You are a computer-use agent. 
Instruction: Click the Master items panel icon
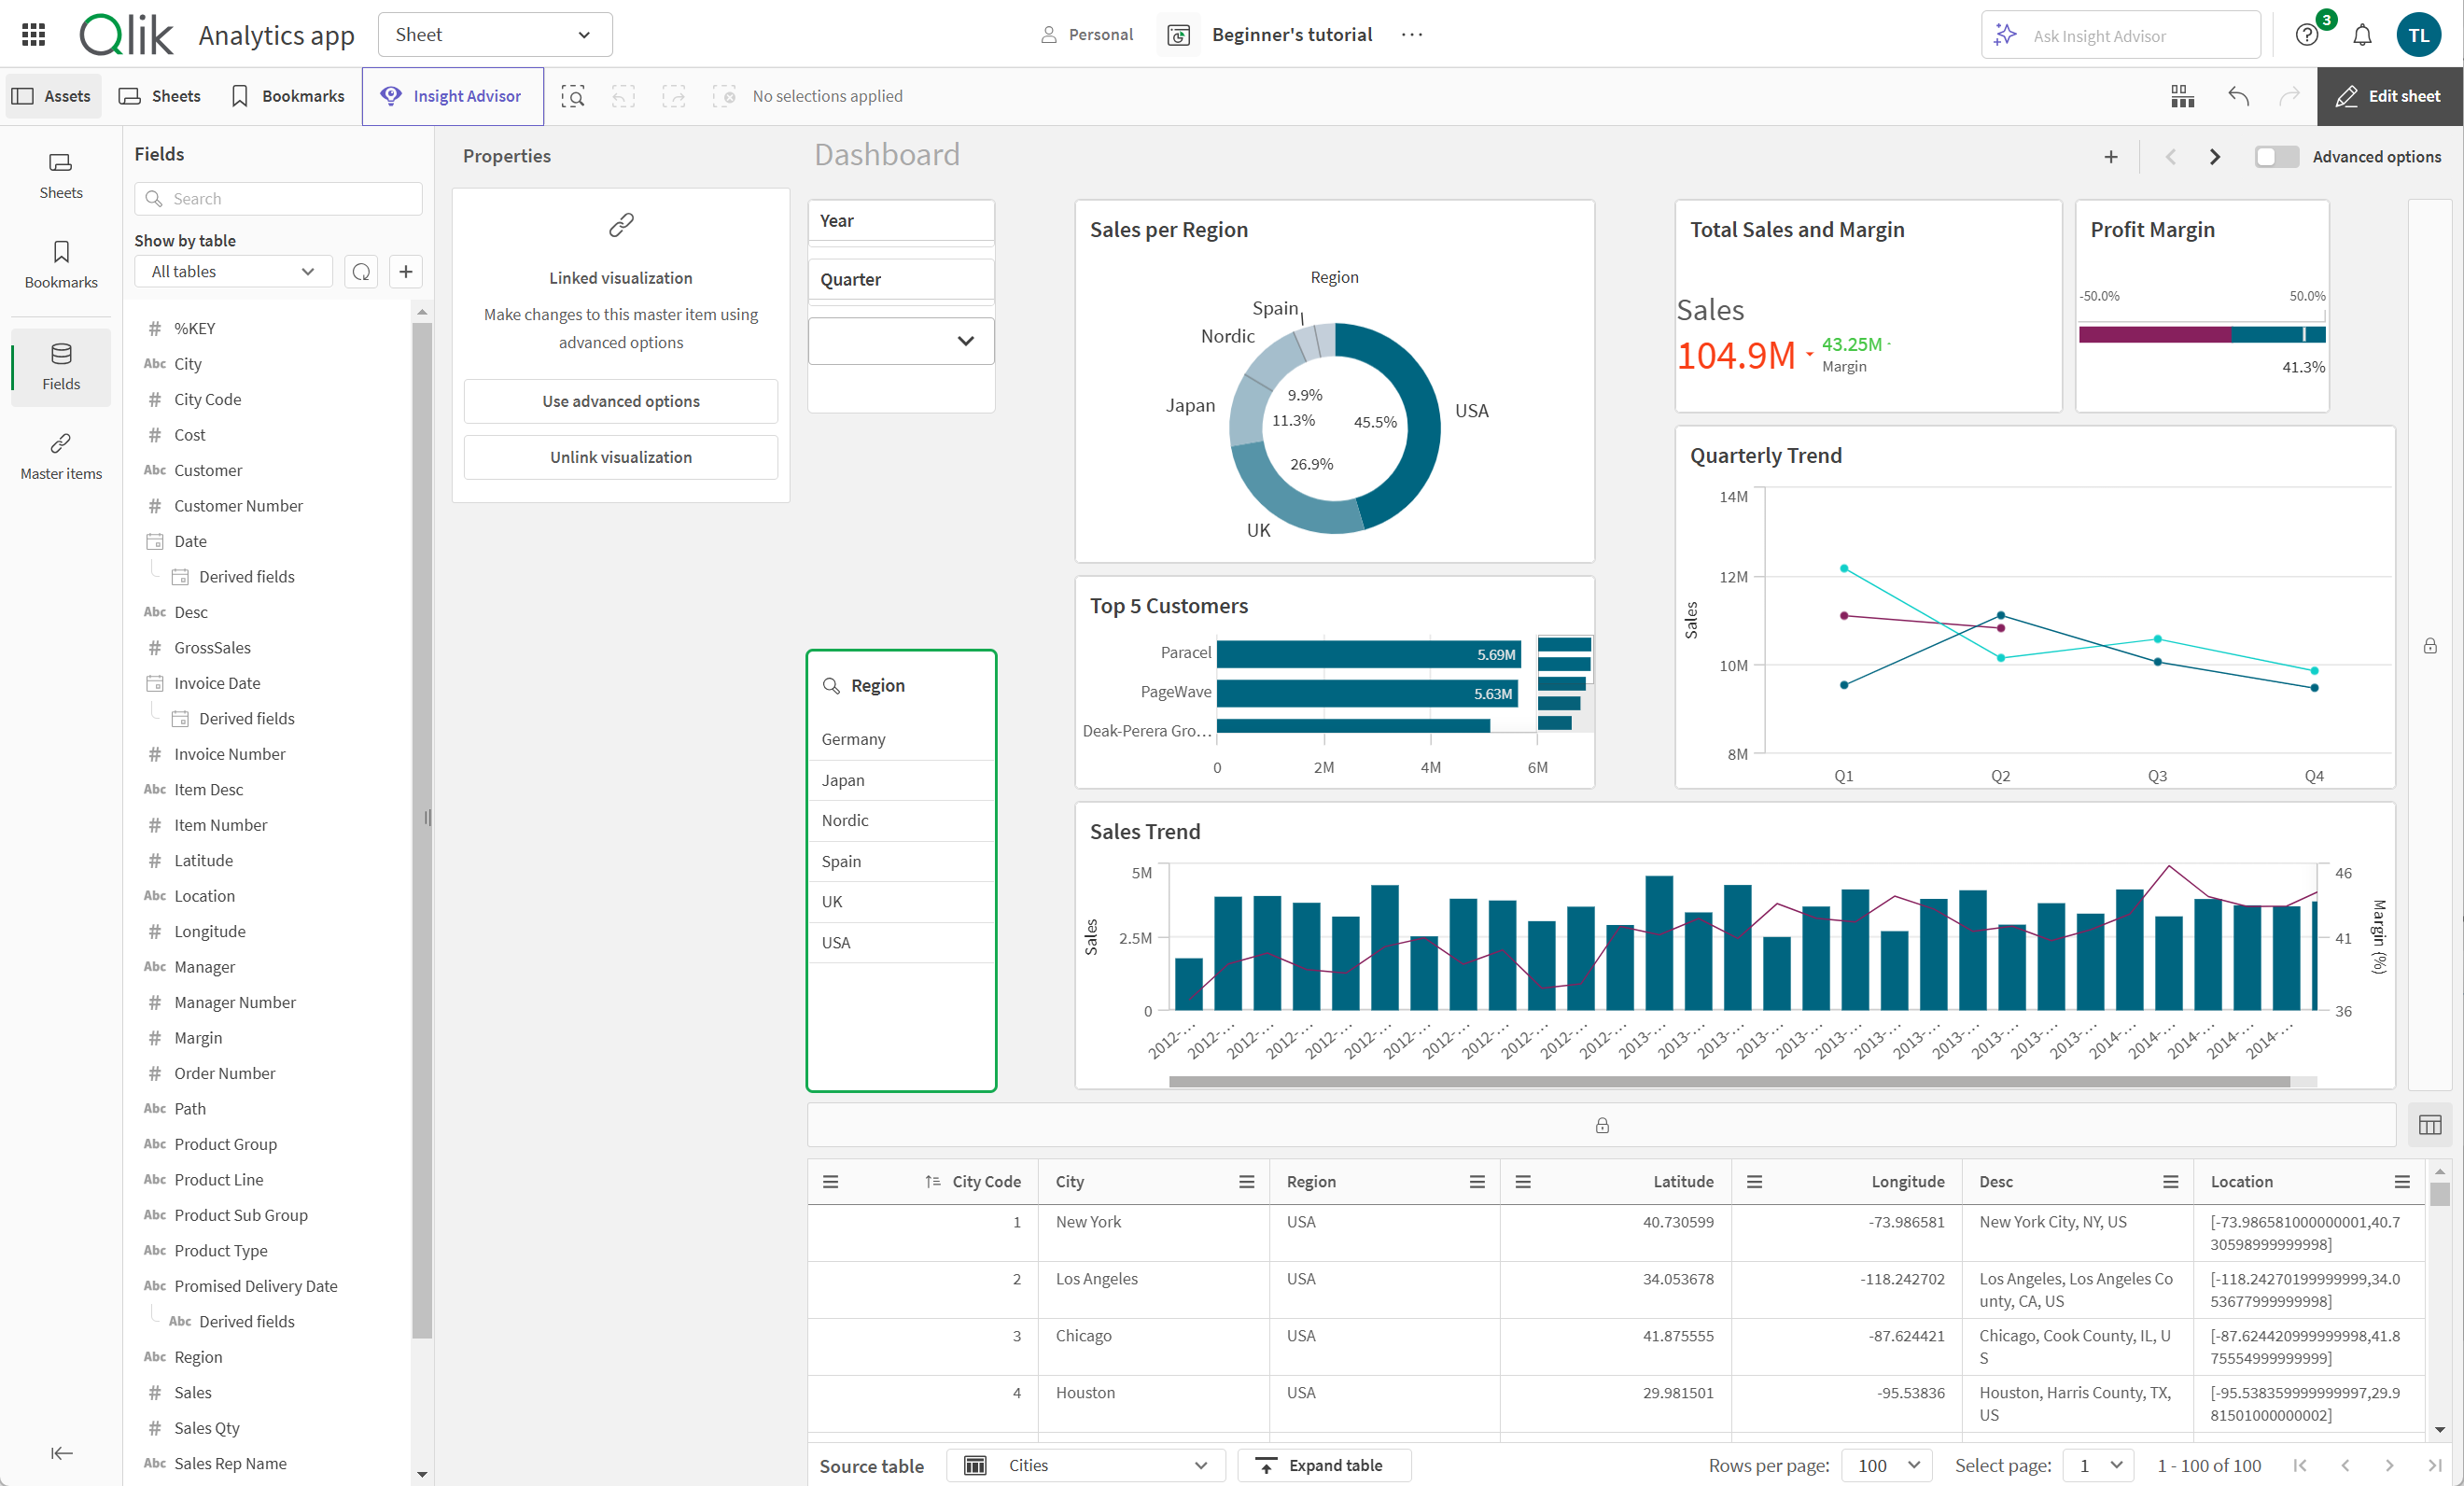[x=60, y=457]
